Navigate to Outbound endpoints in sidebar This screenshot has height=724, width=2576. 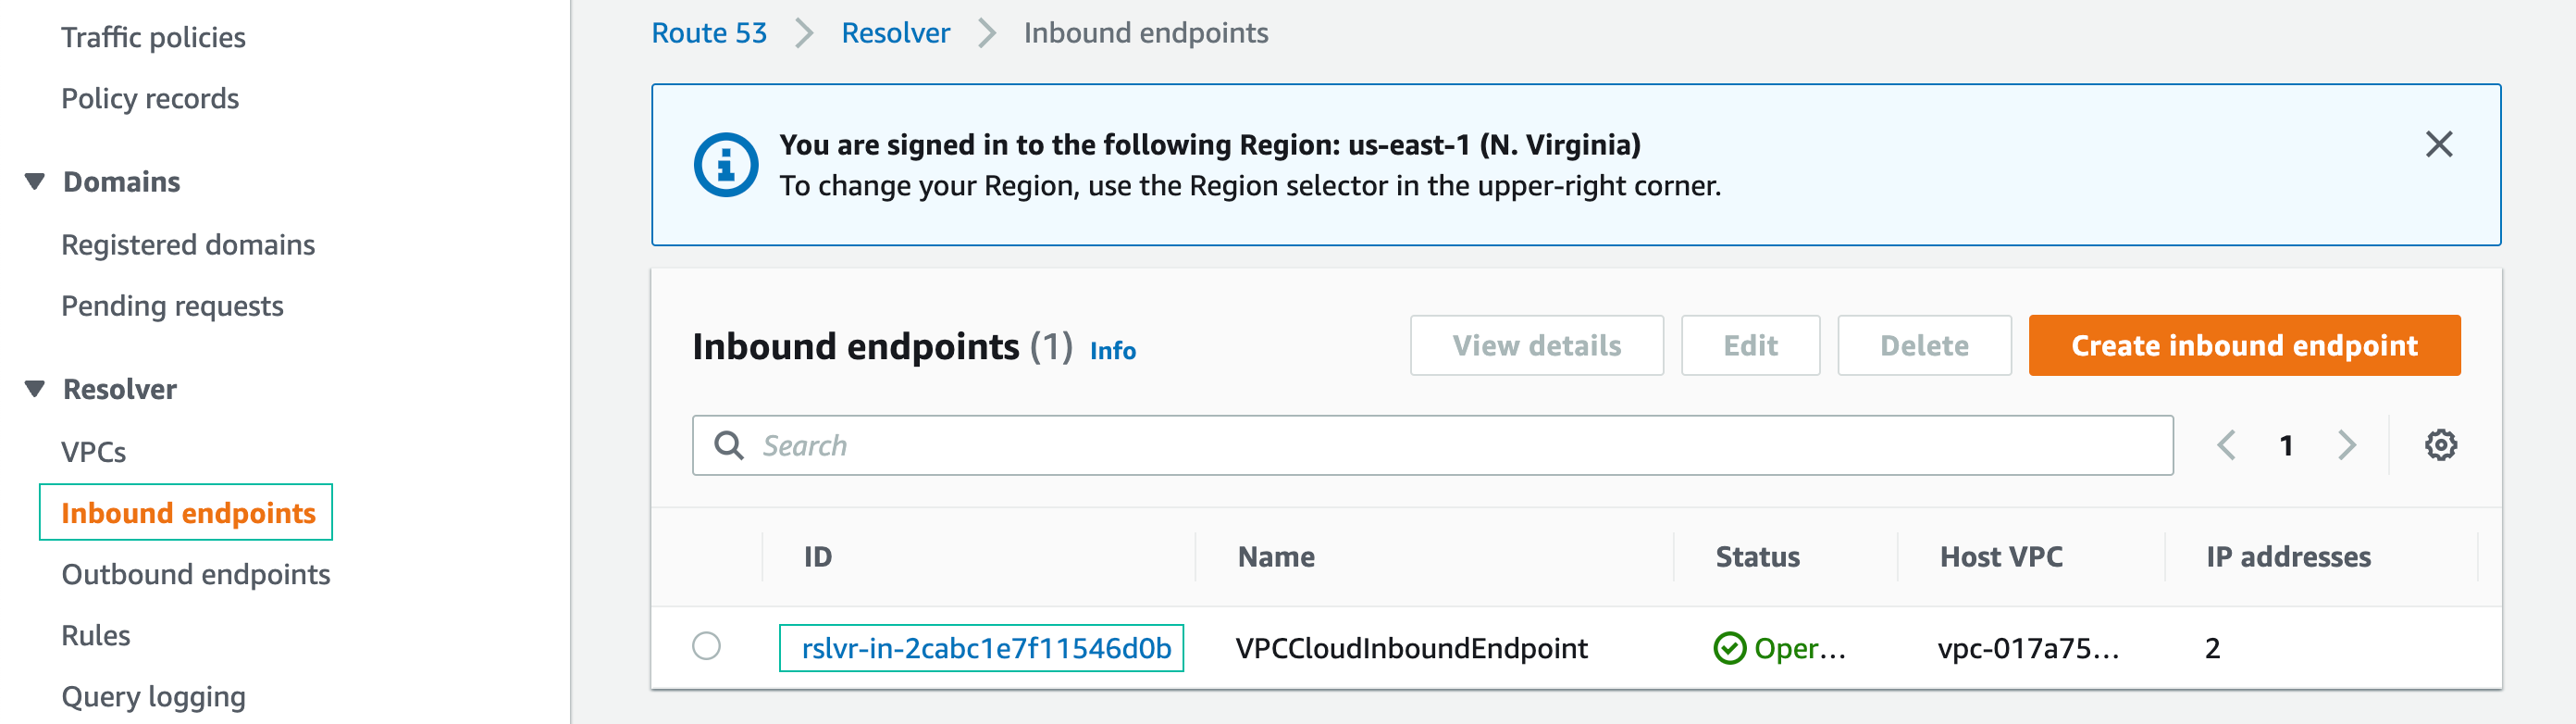196,574
